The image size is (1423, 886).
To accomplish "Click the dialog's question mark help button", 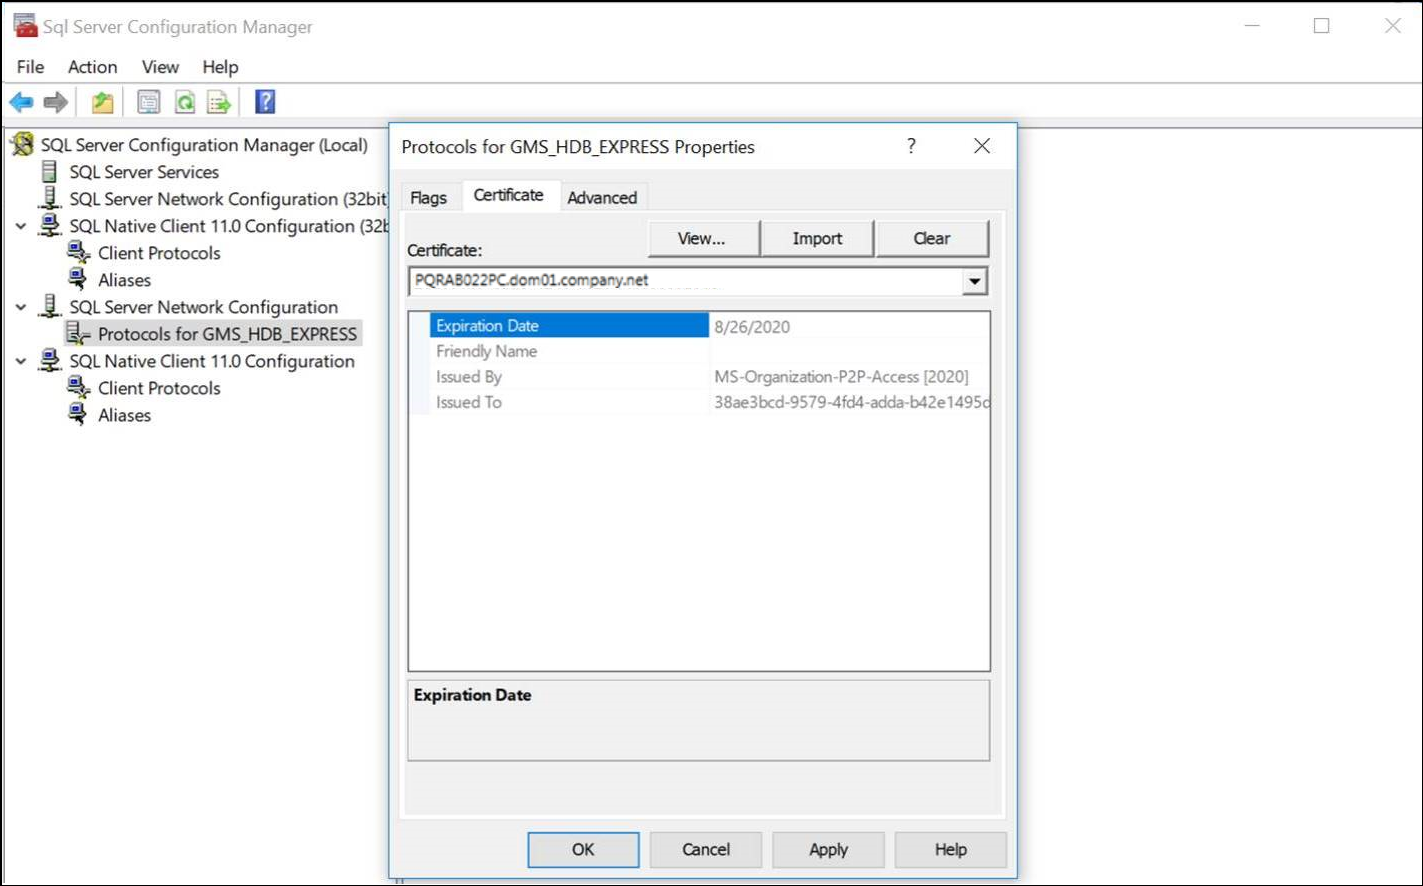I will click(910, 146).
